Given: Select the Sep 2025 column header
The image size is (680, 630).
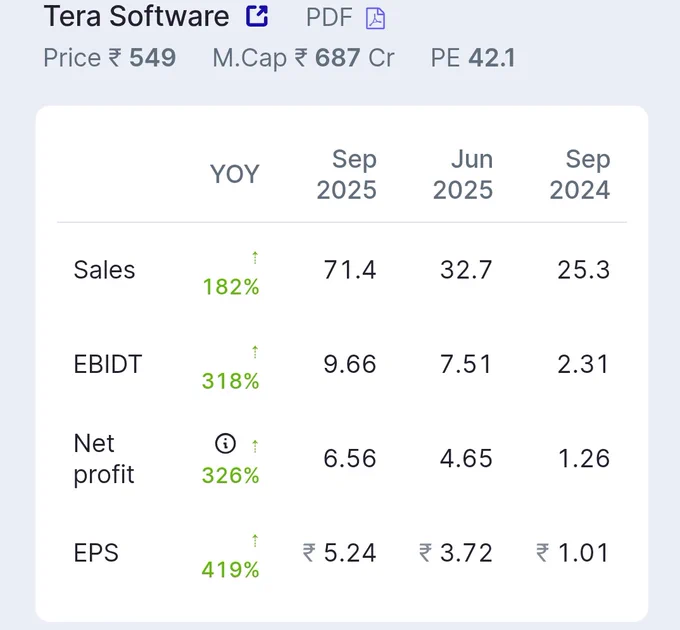Looking at the screenshot, I should [347, 174].
